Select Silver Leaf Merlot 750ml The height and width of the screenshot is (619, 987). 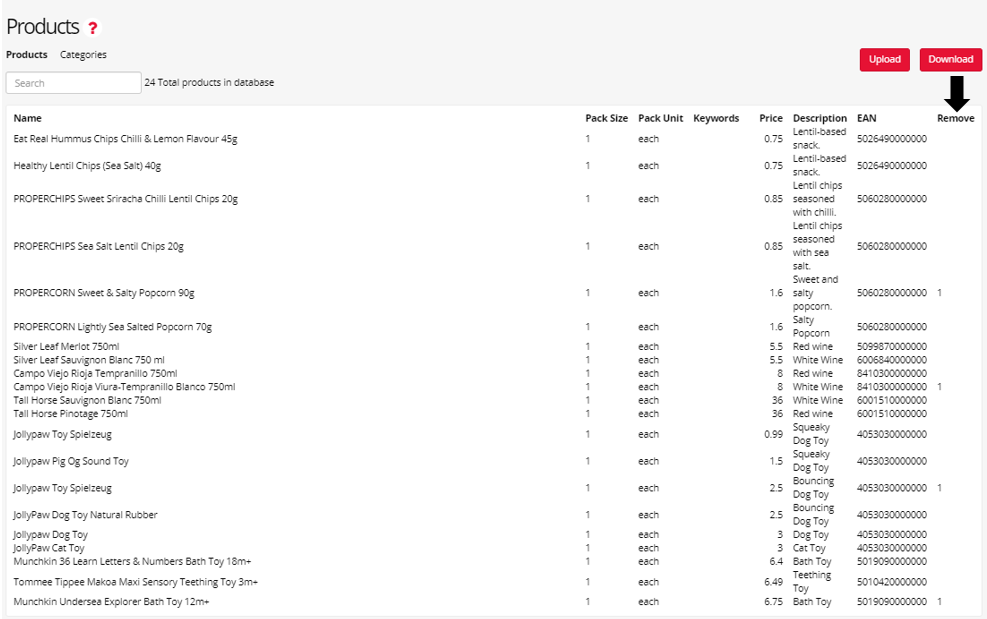point(66,346)
